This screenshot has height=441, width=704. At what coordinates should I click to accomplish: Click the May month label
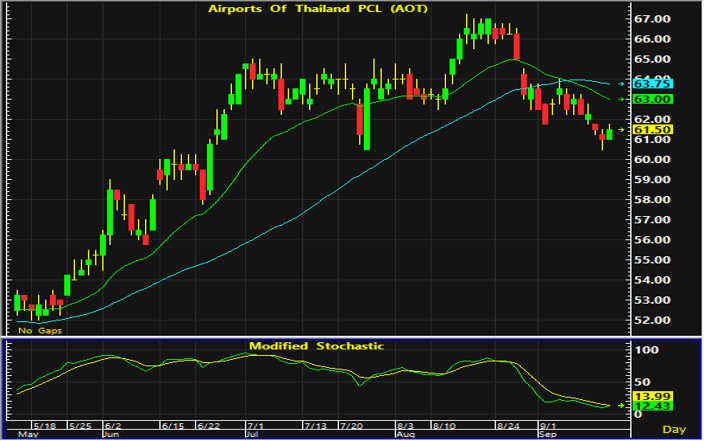(x=28, y=435)
